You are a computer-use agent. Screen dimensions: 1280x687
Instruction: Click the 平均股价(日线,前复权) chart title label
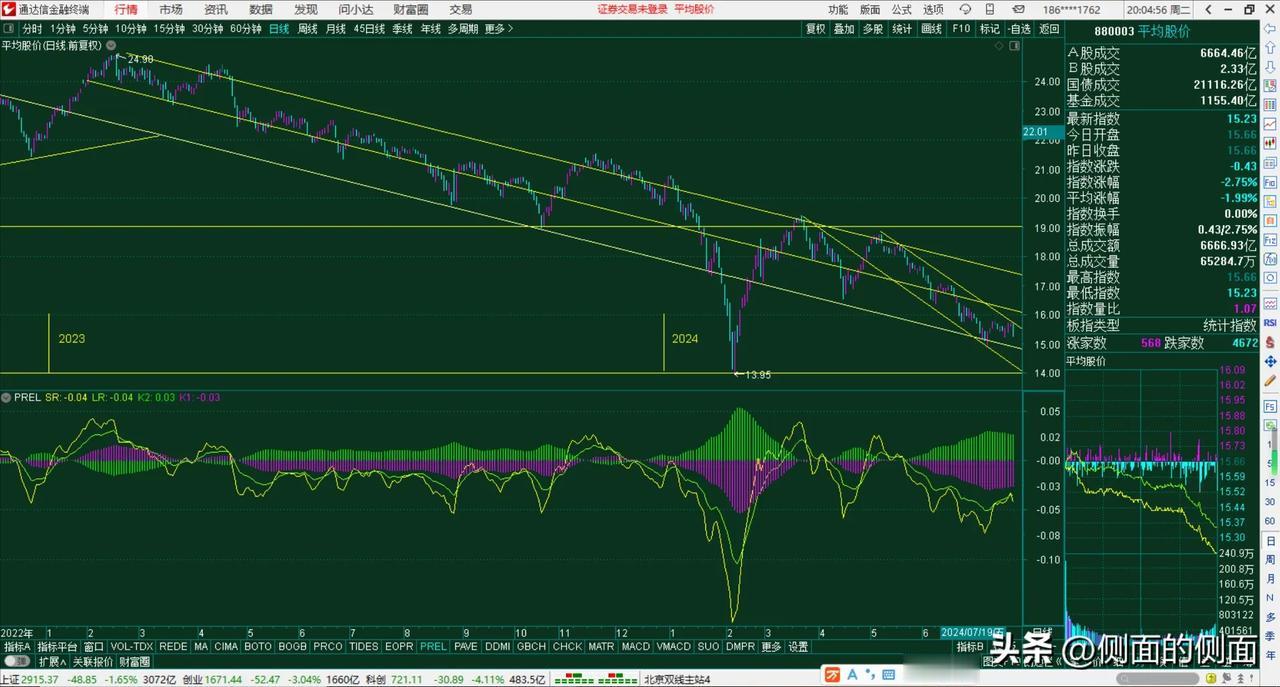tap(52, 45)
